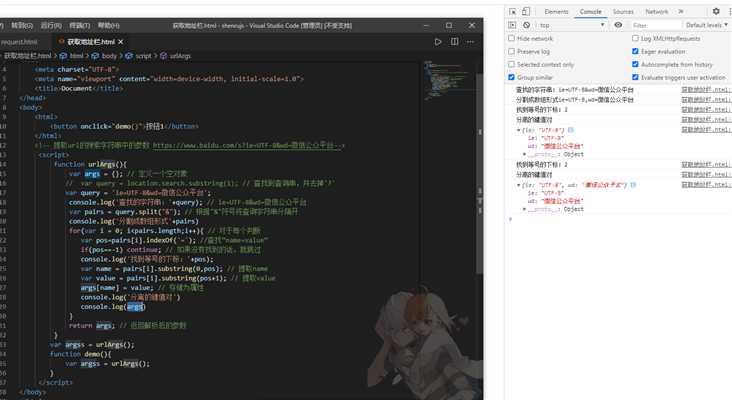Enable Selected context only checkbox
732x400 pixels.
(x=511, y=64)
